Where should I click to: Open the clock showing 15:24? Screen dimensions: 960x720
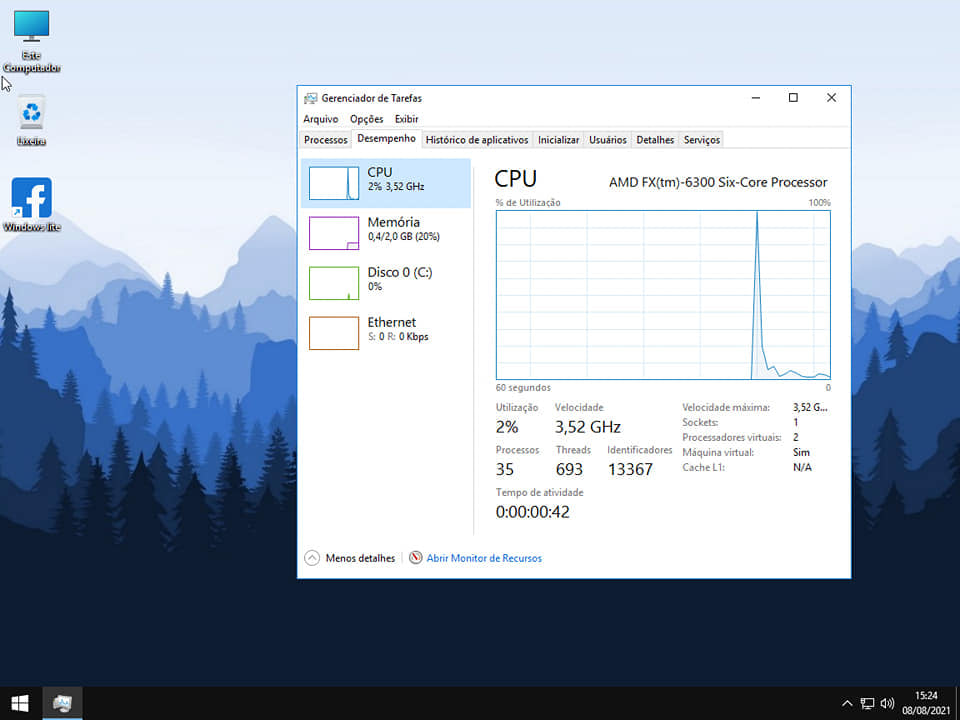point(926,696)
